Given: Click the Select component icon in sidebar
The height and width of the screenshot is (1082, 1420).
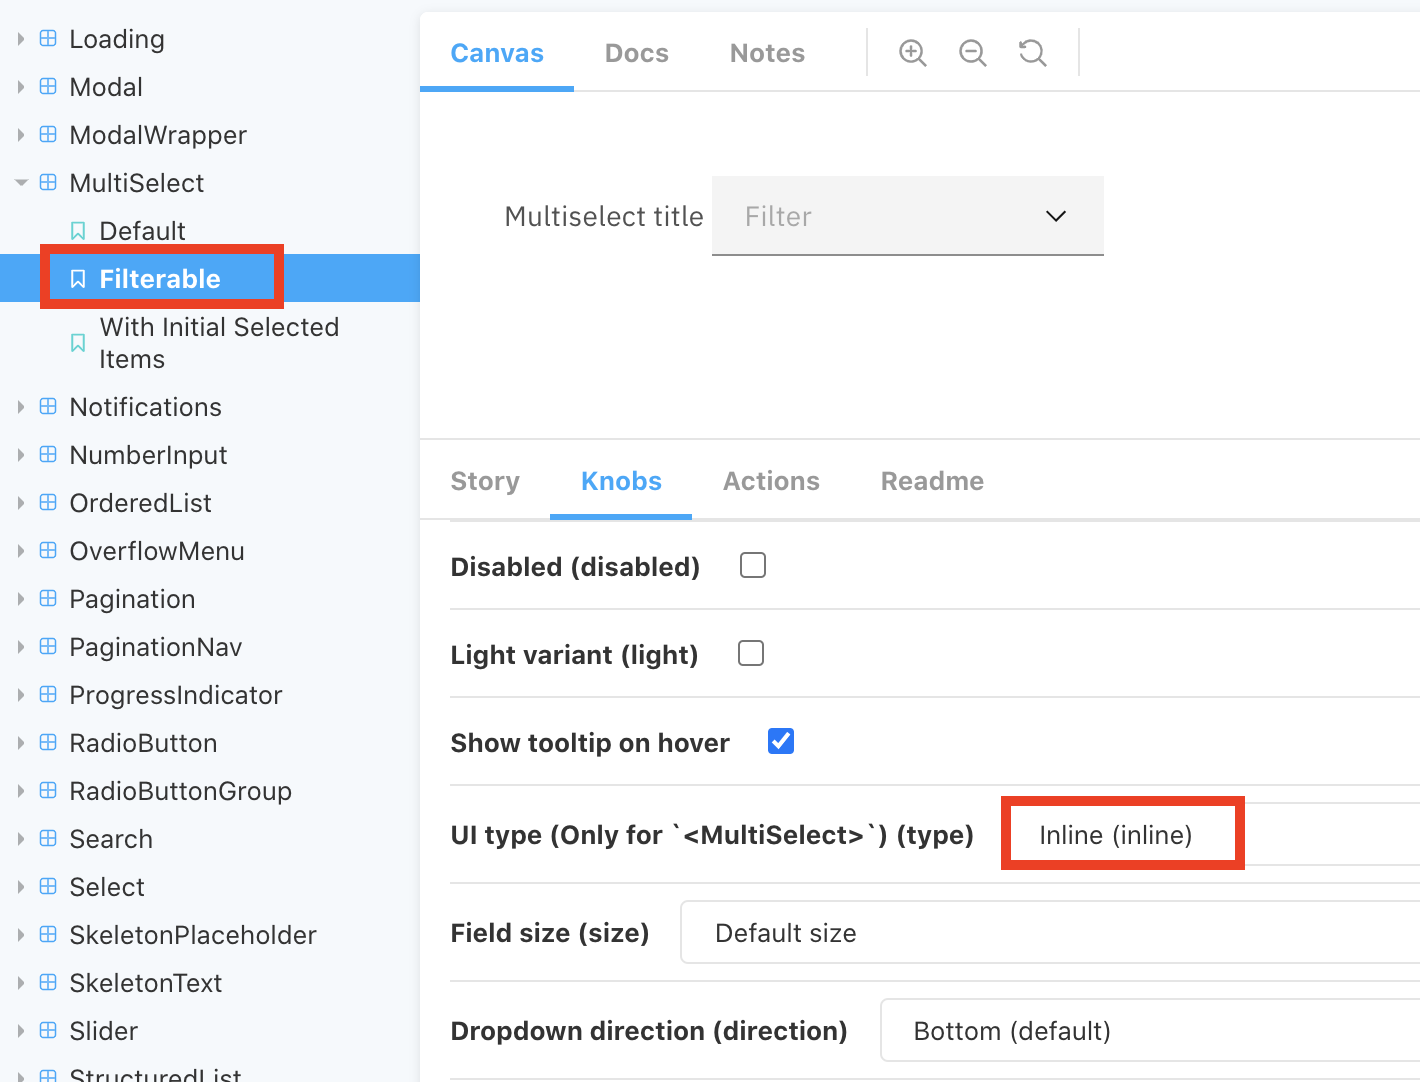Looking at the screenshot, I should 48,886.
